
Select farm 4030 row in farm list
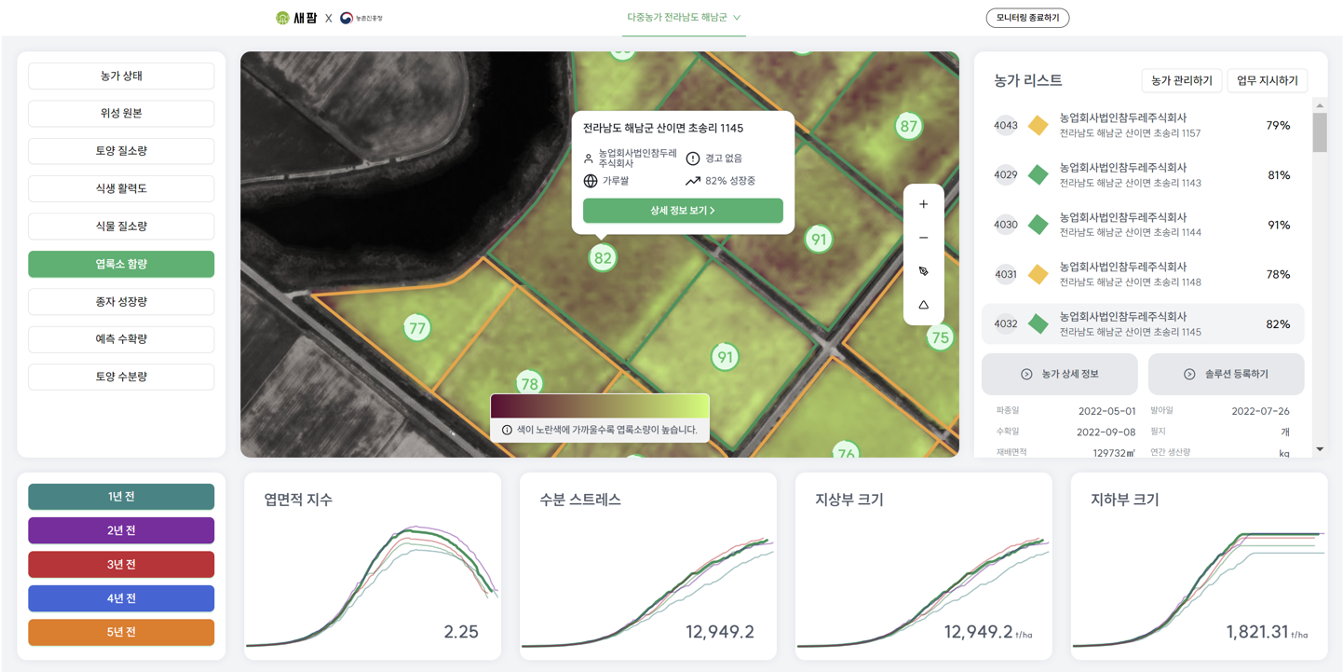click(1143, 225)
